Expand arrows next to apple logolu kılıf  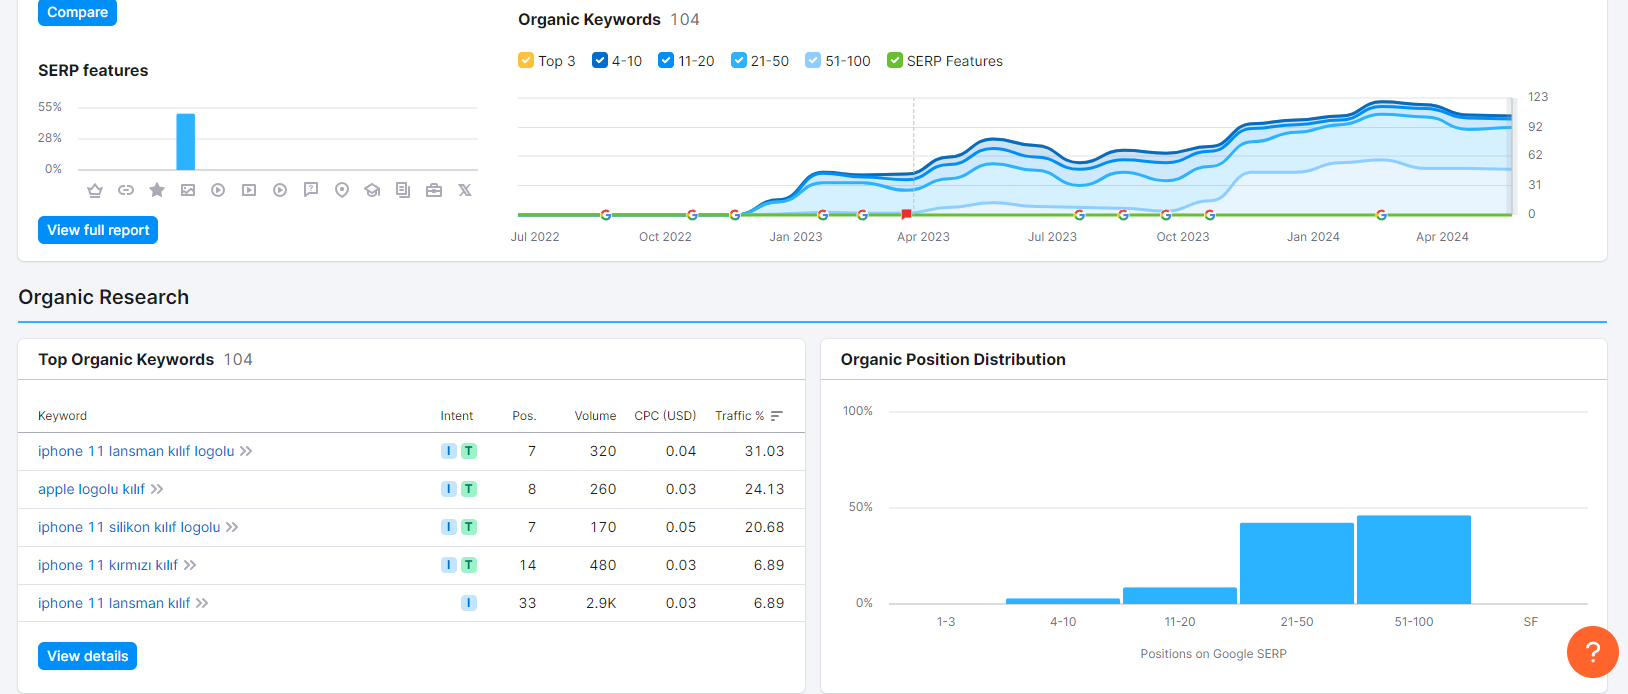pyautogui.click(x=157, y=489)
